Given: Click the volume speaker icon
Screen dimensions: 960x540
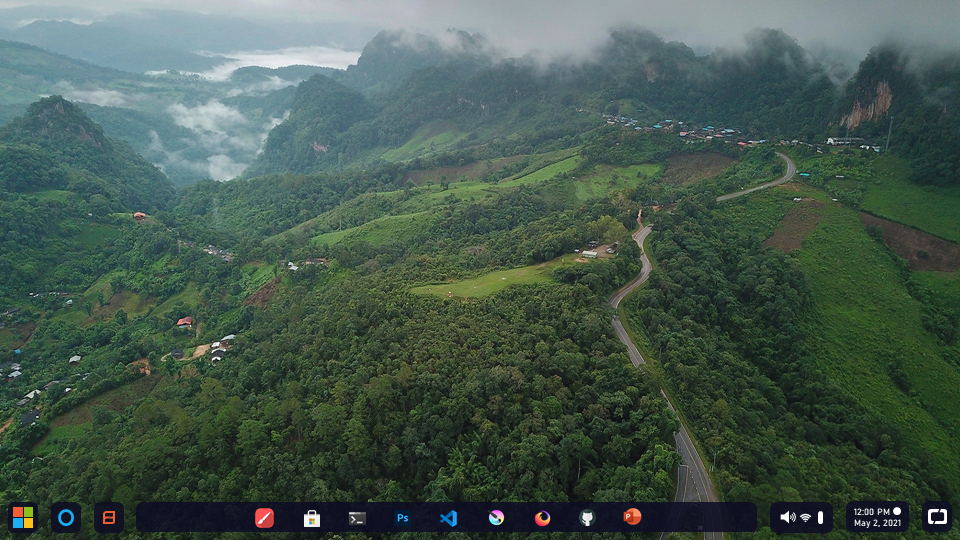Looking at the screenshot, I should coord(787,517).
